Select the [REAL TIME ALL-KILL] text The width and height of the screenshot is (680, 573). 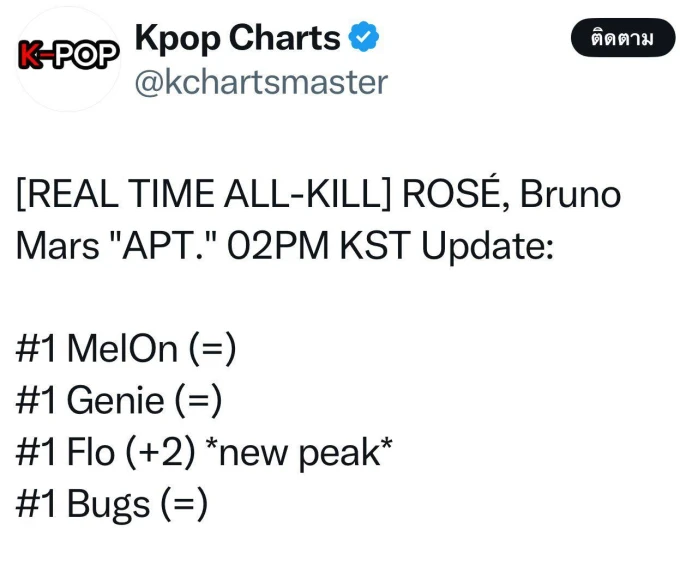point(203,193)
